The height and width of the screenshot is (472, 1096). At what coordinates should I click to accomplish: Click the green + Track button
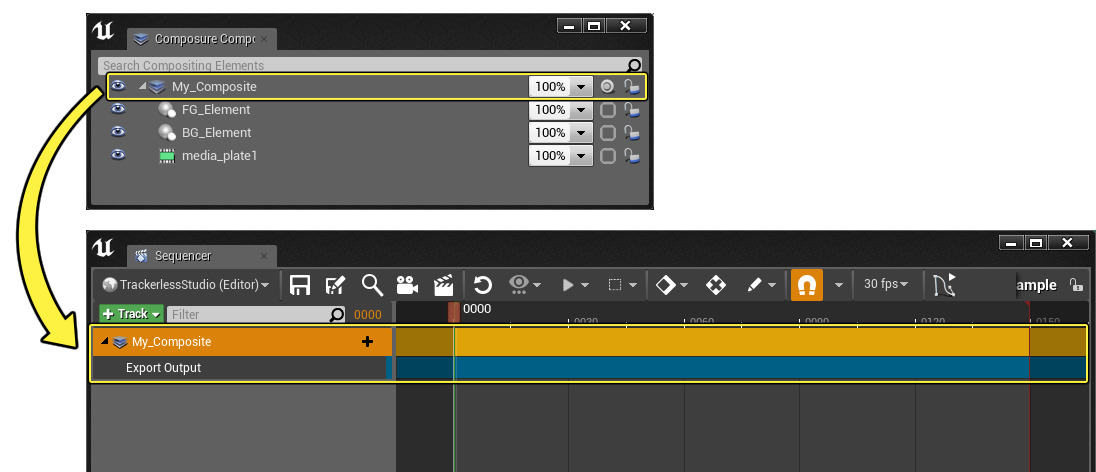(131, 314)
